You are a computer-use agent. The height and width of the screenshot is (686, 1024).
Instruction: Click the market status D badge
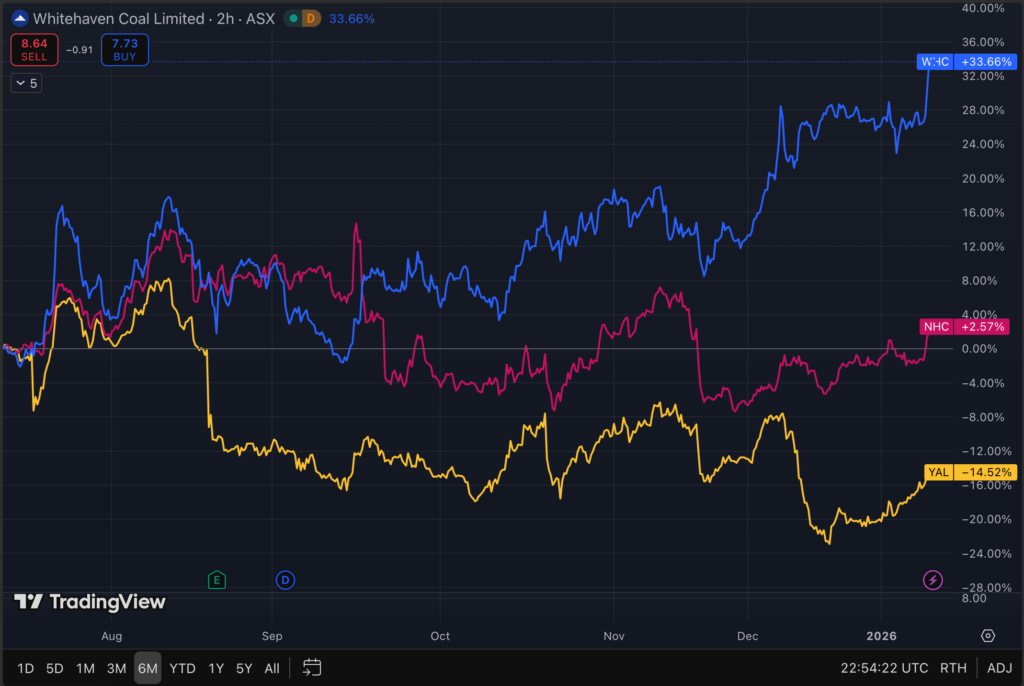[309, 18]
